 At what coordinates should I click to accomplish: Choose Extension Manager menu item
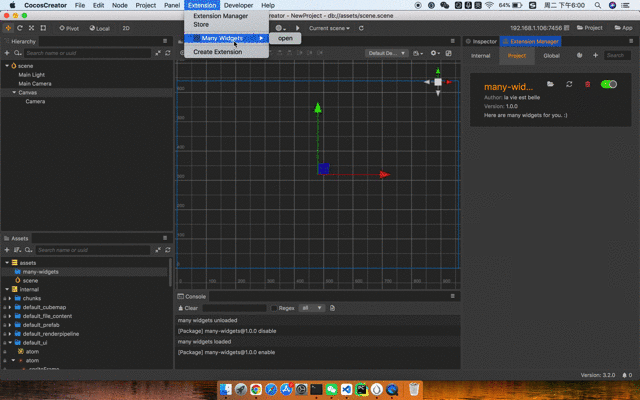[x=220, y=16]
